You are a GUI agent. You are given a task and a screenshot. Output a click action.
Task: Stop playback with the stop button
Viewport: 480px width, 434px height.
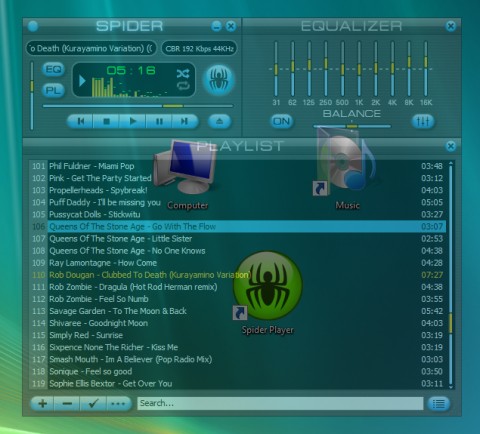click(x=106, y=121)
